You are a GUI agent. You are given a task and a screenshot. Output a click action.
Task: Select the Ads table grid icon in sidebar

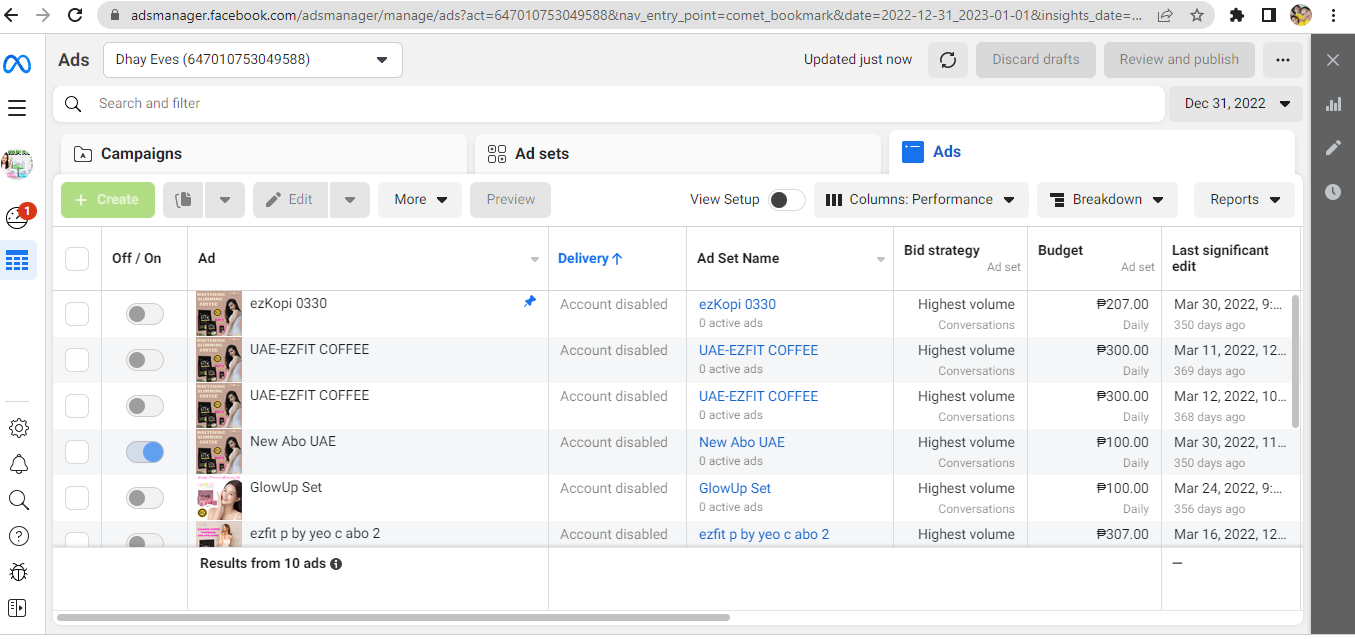pyautogui.click(x=17, y=261)
